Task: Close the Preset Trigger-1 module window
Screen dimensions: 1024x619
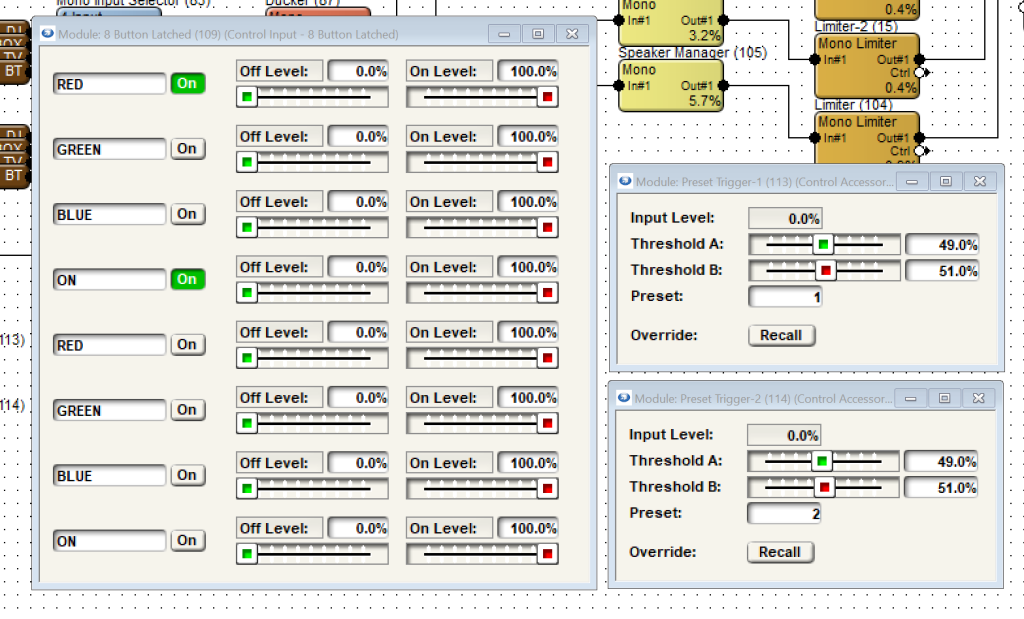Action: coord(979,181)
